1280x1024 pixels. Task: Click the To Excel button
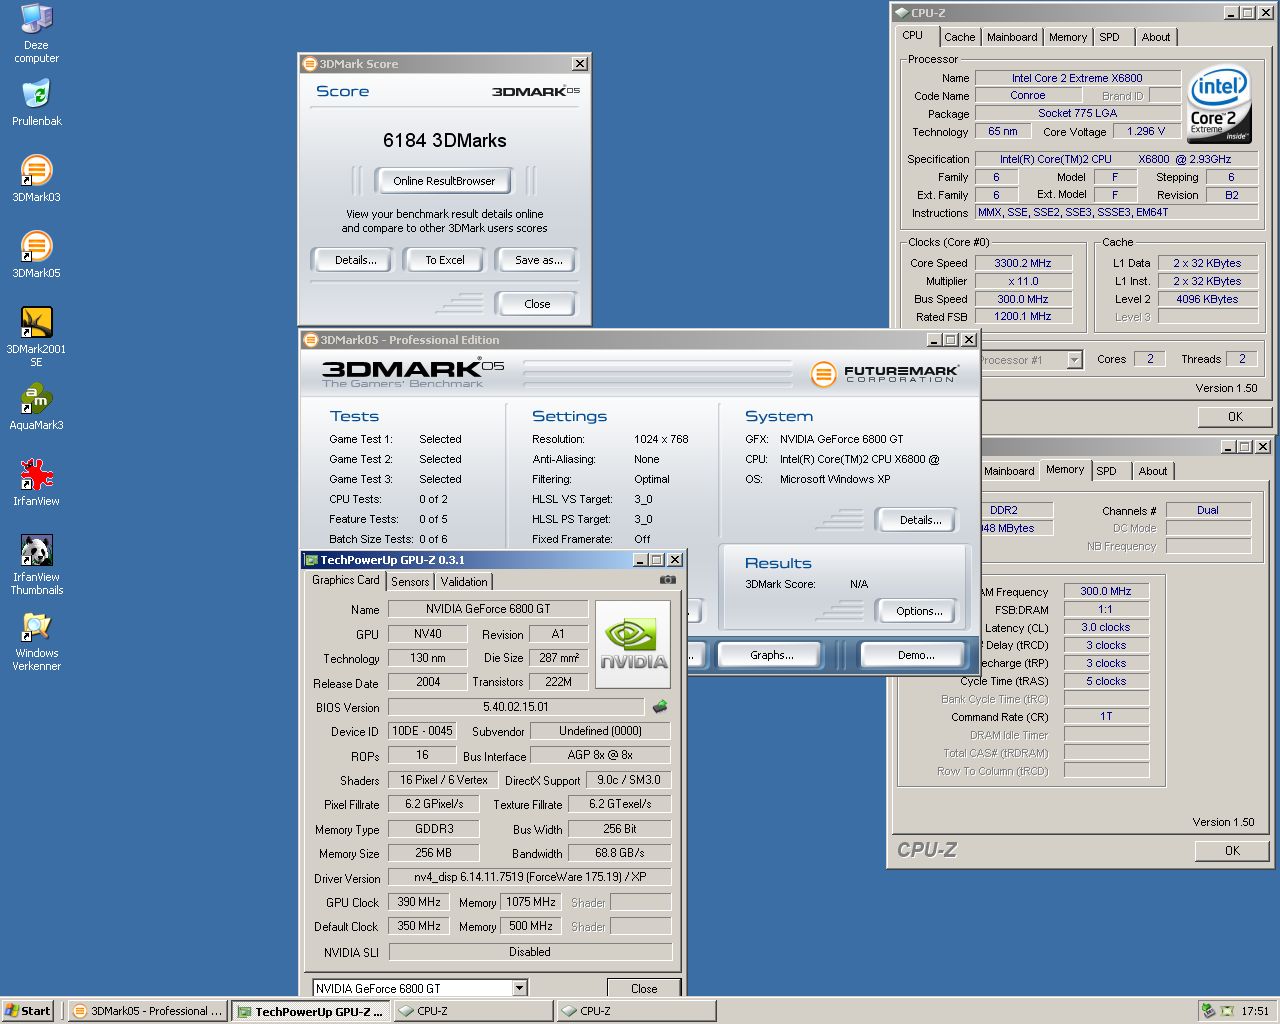point(445,260)
